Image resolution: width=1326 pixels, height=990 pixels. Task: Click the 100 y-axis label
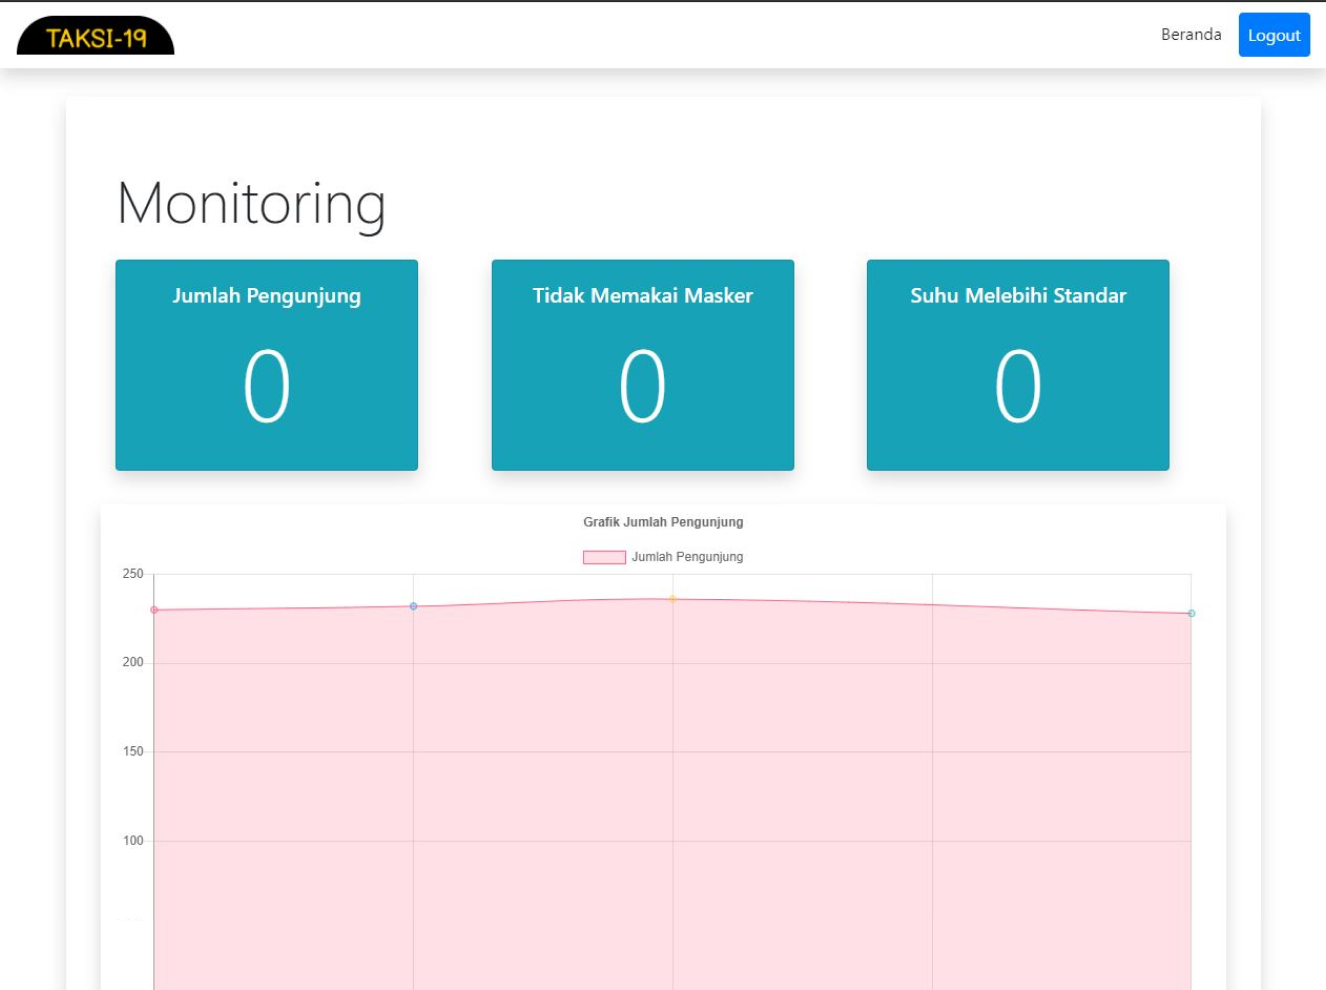click(133, 841)
